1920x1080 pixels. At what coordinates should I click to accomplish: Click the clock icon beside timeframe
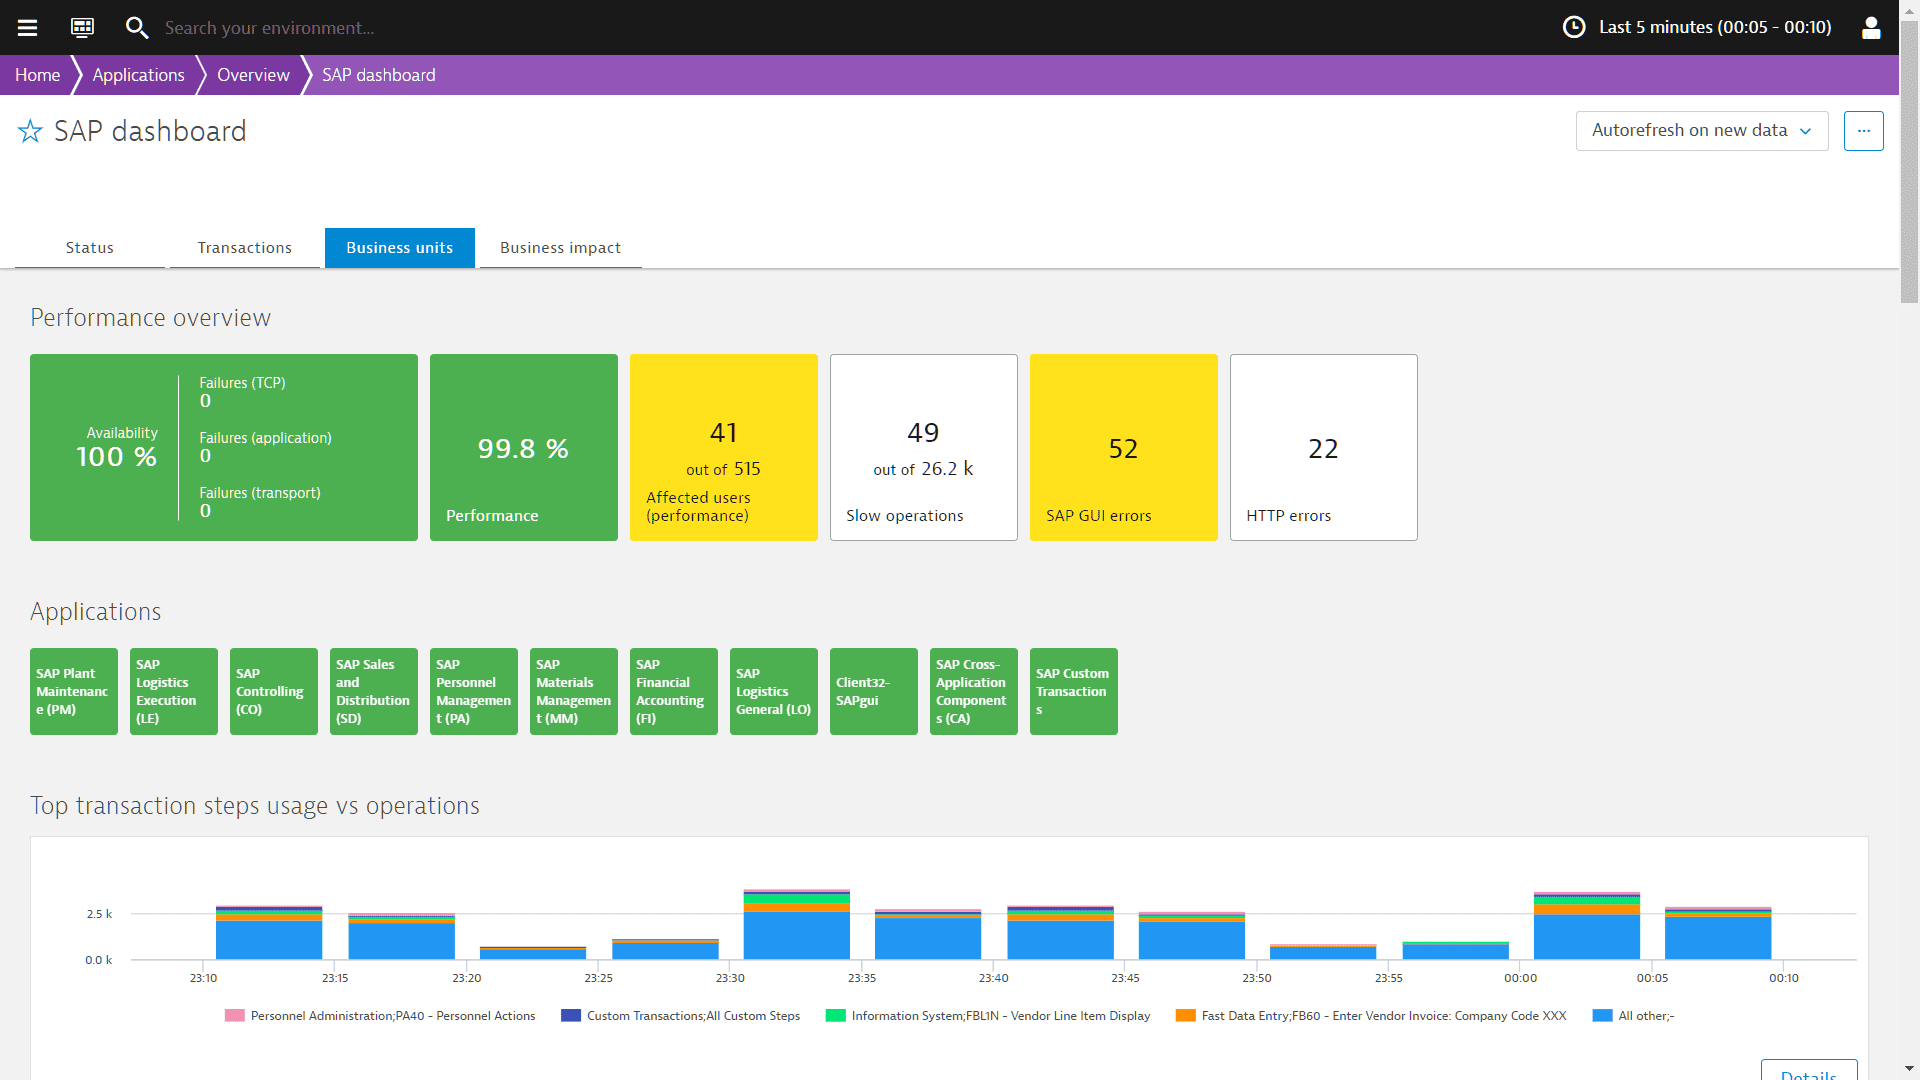(1574, 27)
